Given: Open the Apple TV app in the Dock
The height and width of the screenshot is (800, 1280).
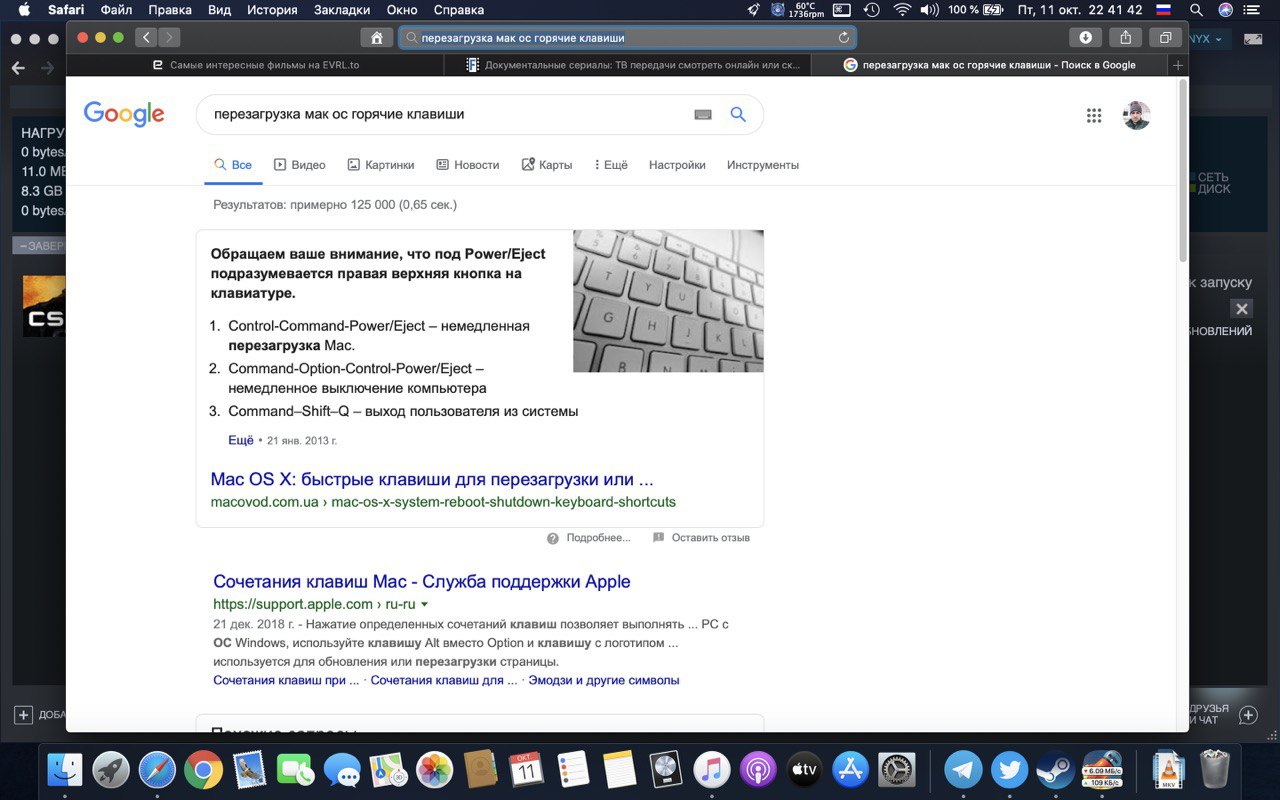Looking at the screenshot, I should pyautogui.click(x=804, y=770).
